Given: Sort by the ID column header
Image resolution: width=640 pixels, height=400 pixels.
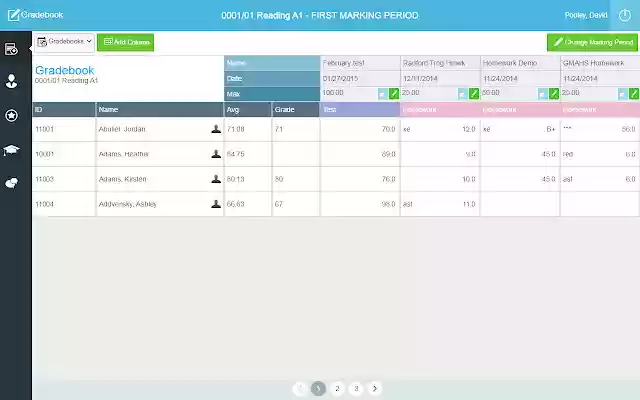Looking at the screenshot, I should point(64,109).
